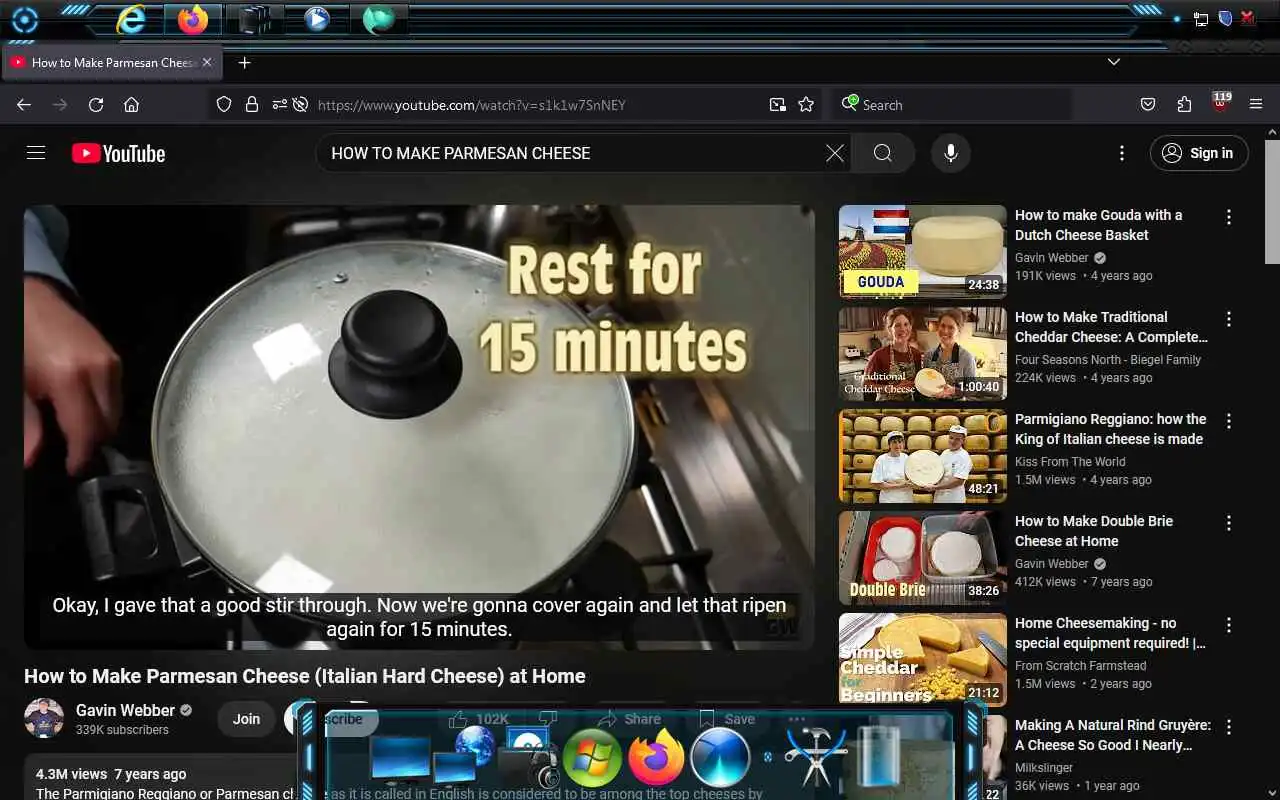1280x800 pixels.
Task: Open tracking protection shield in address bar
Action: (x=224, y=104)
